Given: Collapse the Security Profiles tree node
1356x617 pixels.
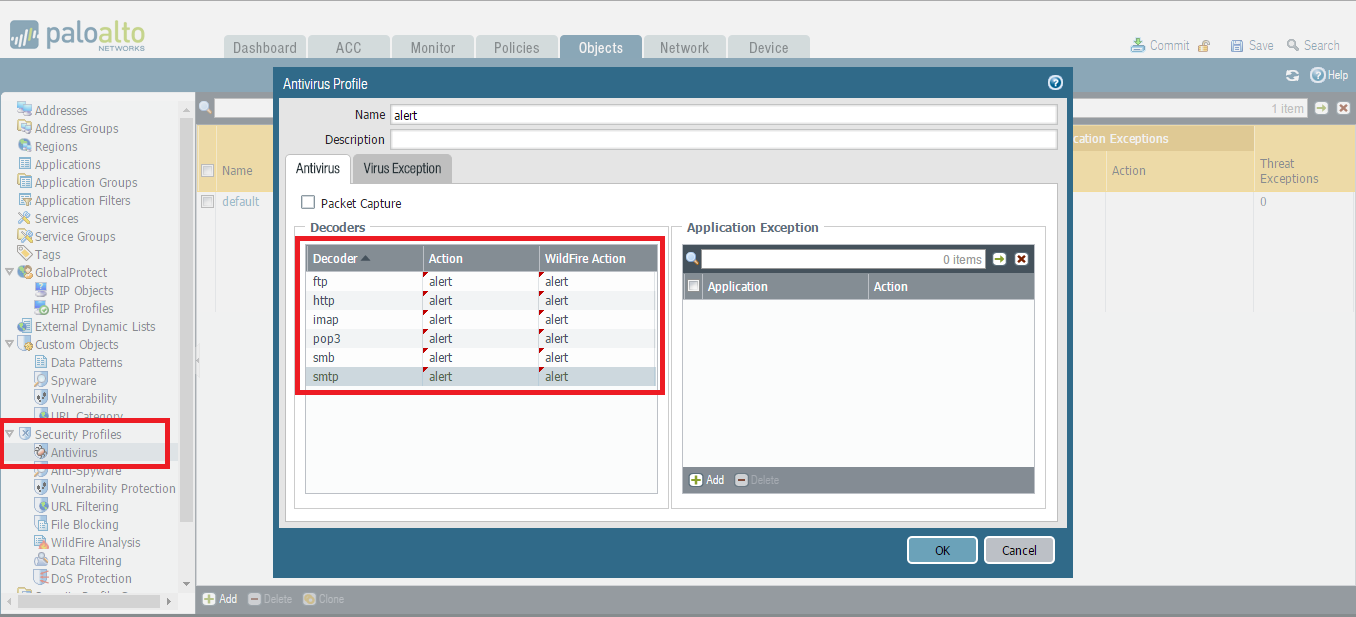Looking at the screenshot, I should [10, 434].
